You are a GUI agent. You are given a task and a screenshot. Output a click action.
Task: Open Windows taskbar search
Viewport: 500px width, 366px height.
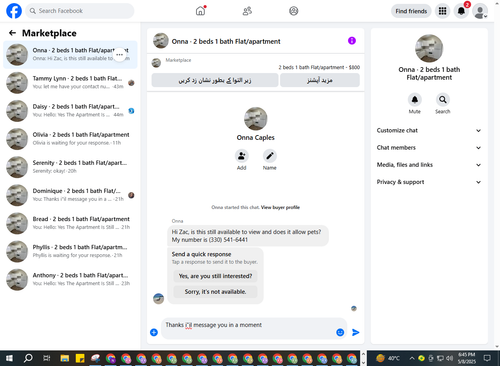click(x=28, y=358)
